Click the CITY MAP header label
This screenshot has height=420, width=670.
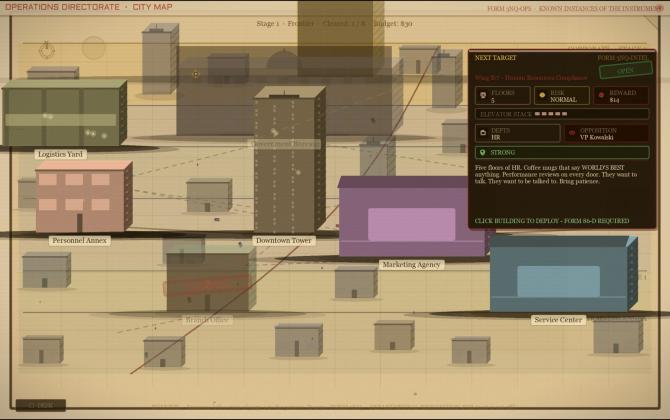coord(153,7)
